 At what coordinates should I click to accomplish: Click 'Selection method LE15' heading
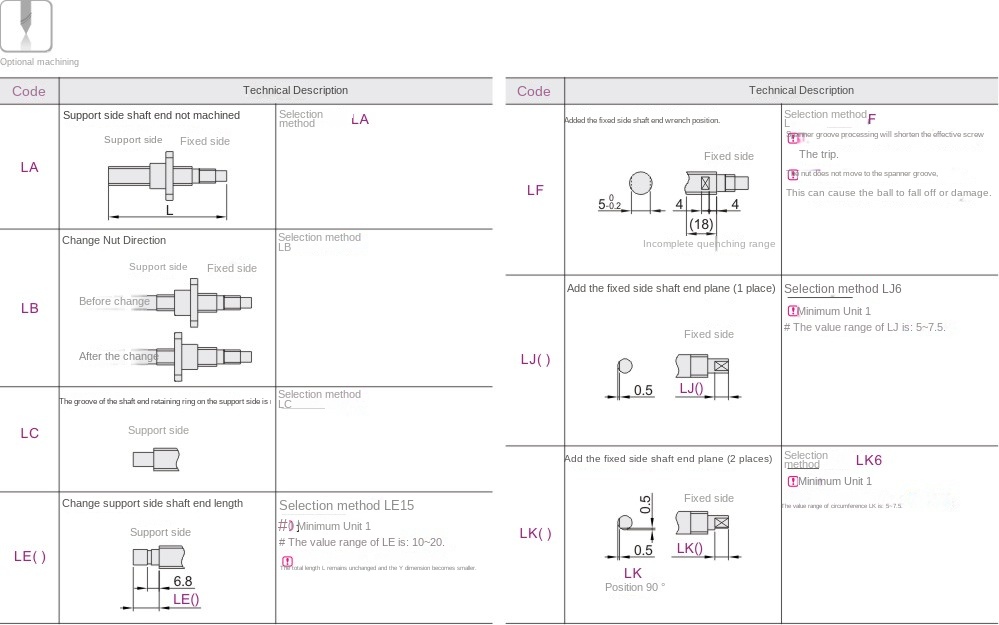[x=346, y=505]
